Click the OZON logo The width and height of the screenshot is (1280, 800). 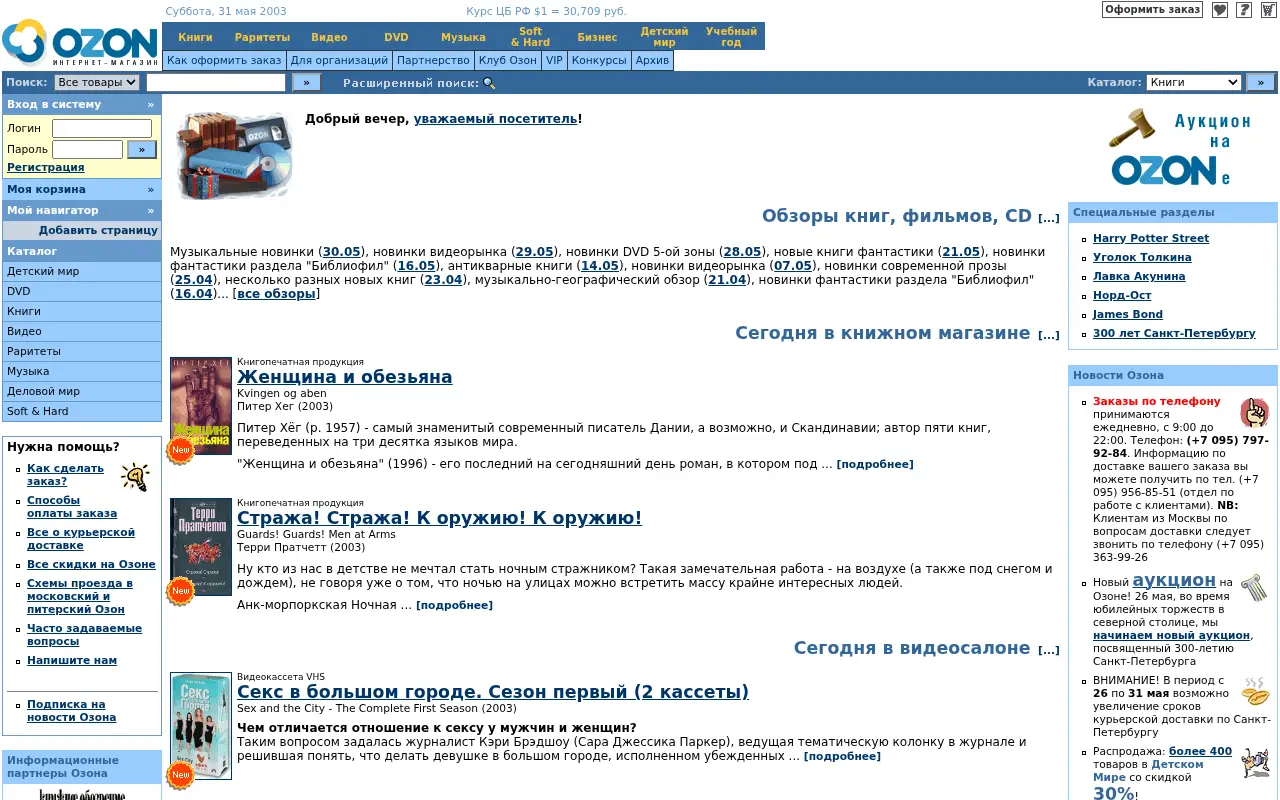tap(80, 44)
